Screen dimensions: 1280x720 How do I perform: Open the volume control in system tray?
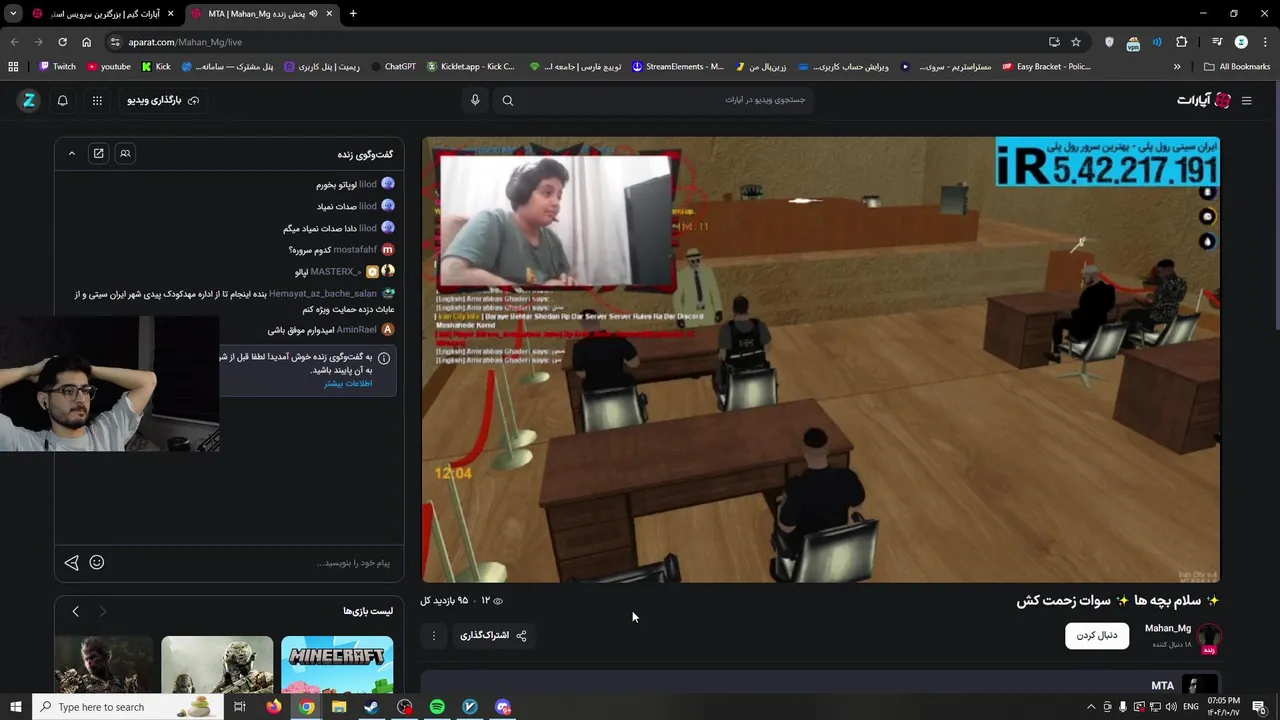click(x=1171, y=707)
